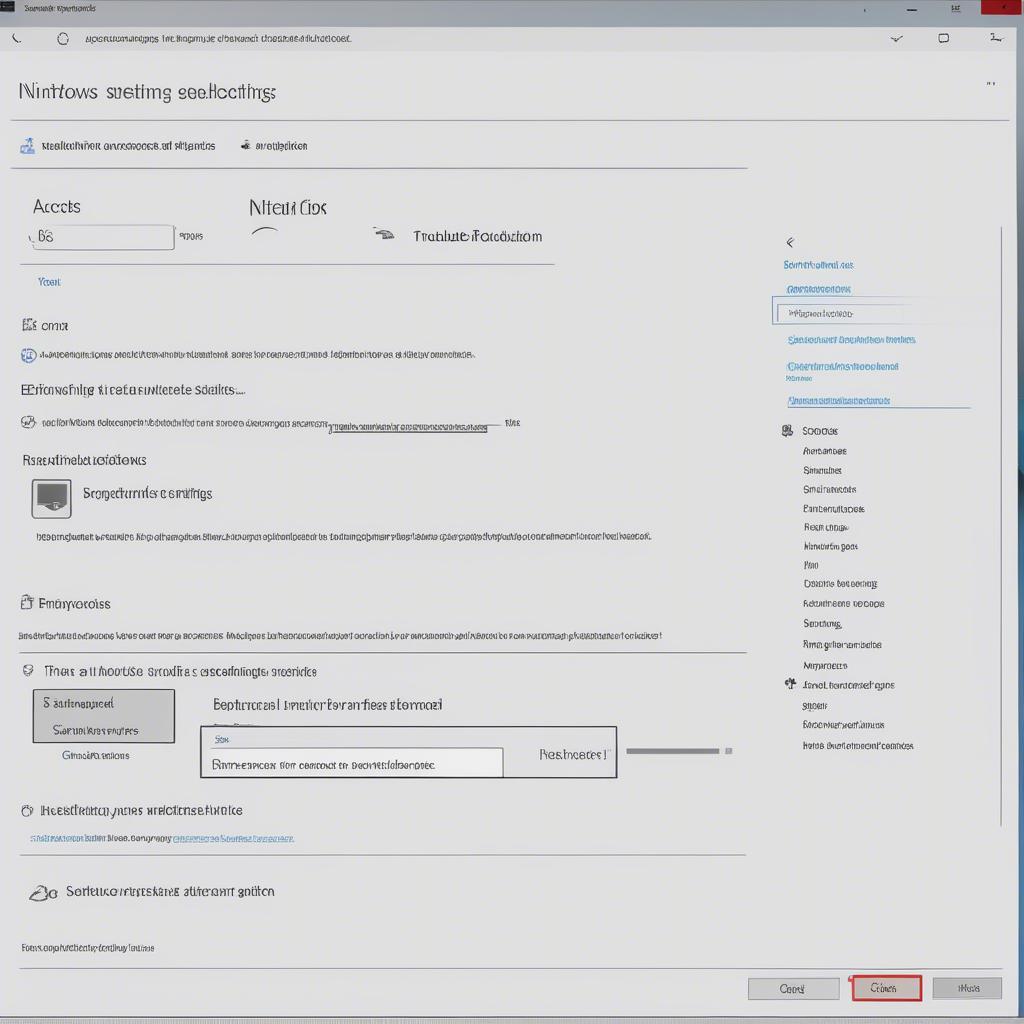Click the gray two-line S 3arlnenaprcerl button

coord(104,716)
